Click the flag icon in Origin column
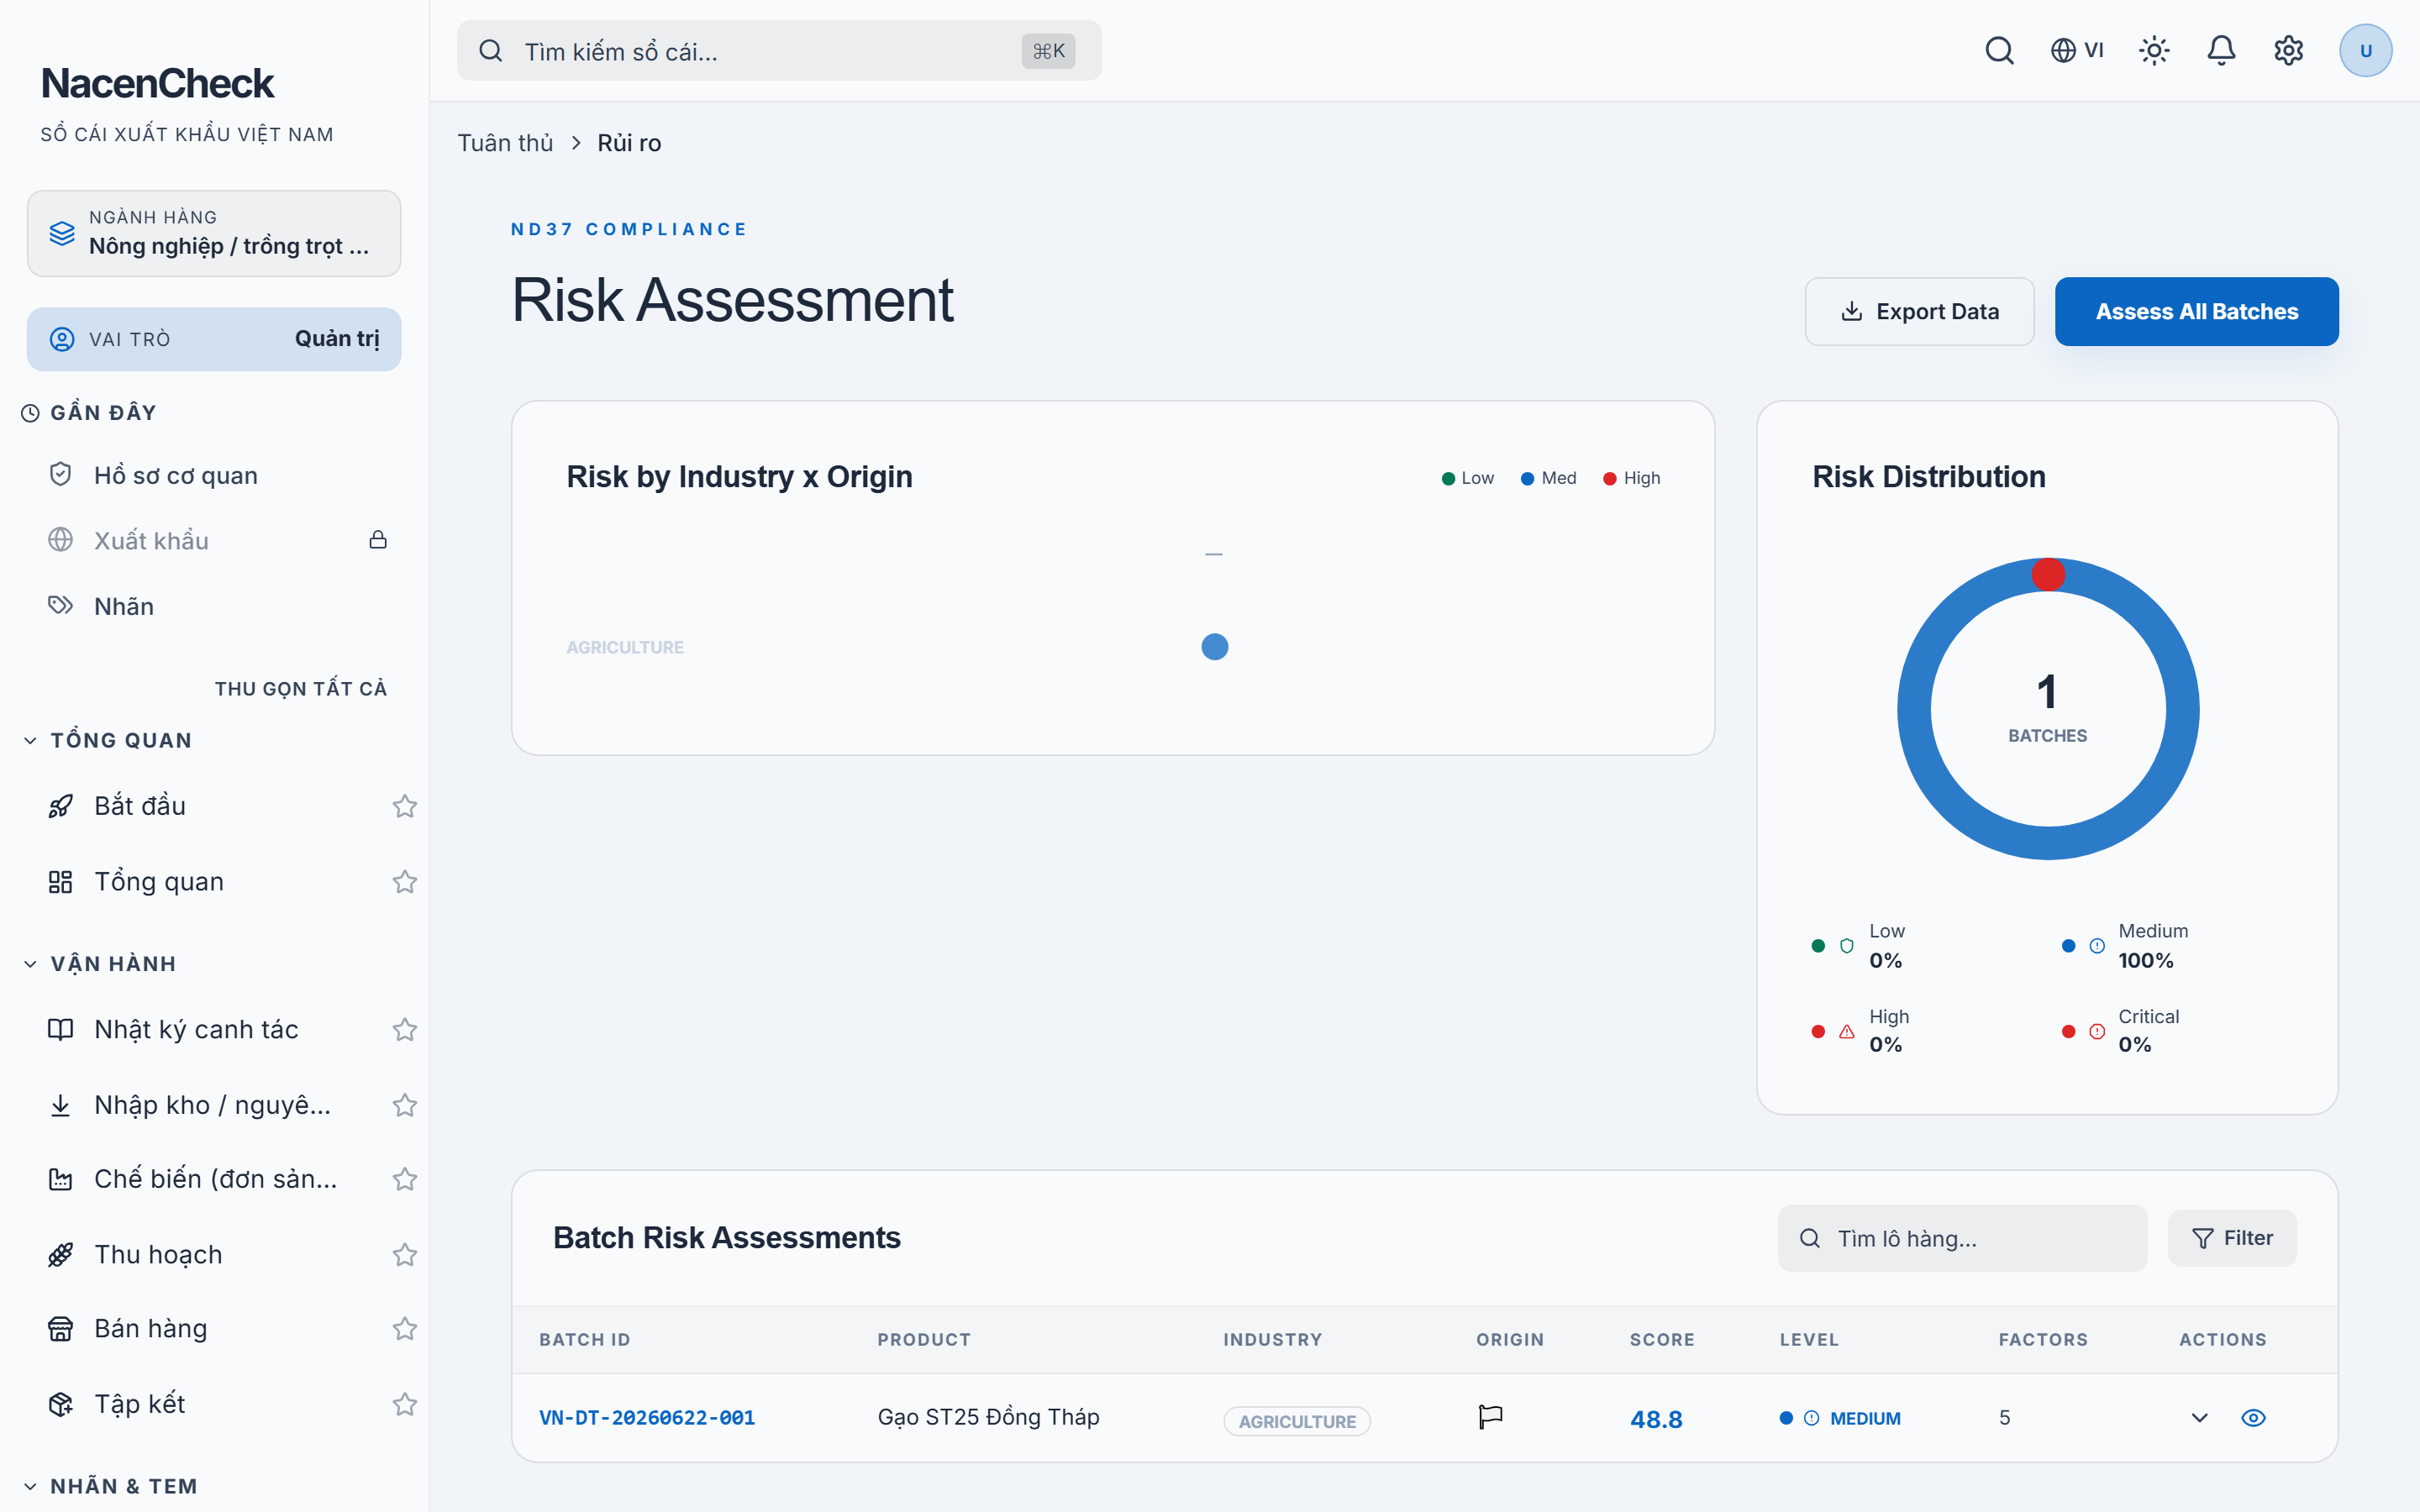This screenshot has width=2420, height=1512. [1490, 1417]
